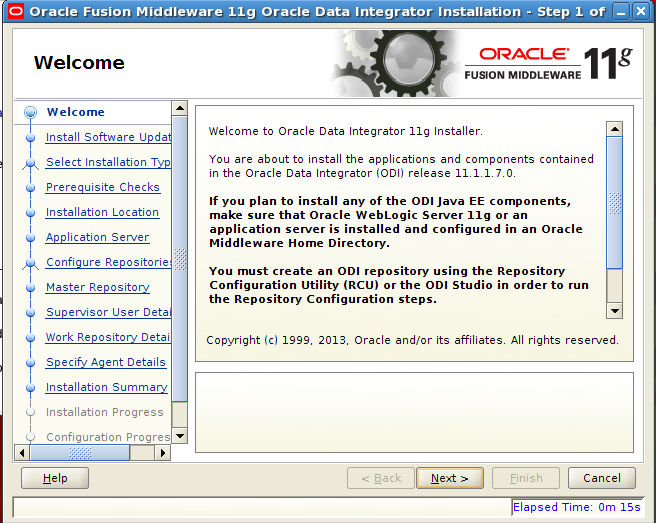Click left arrow of steps horizontal scrollbar
This screenshot has height=523, width=656.
click(x=22, y=453)
